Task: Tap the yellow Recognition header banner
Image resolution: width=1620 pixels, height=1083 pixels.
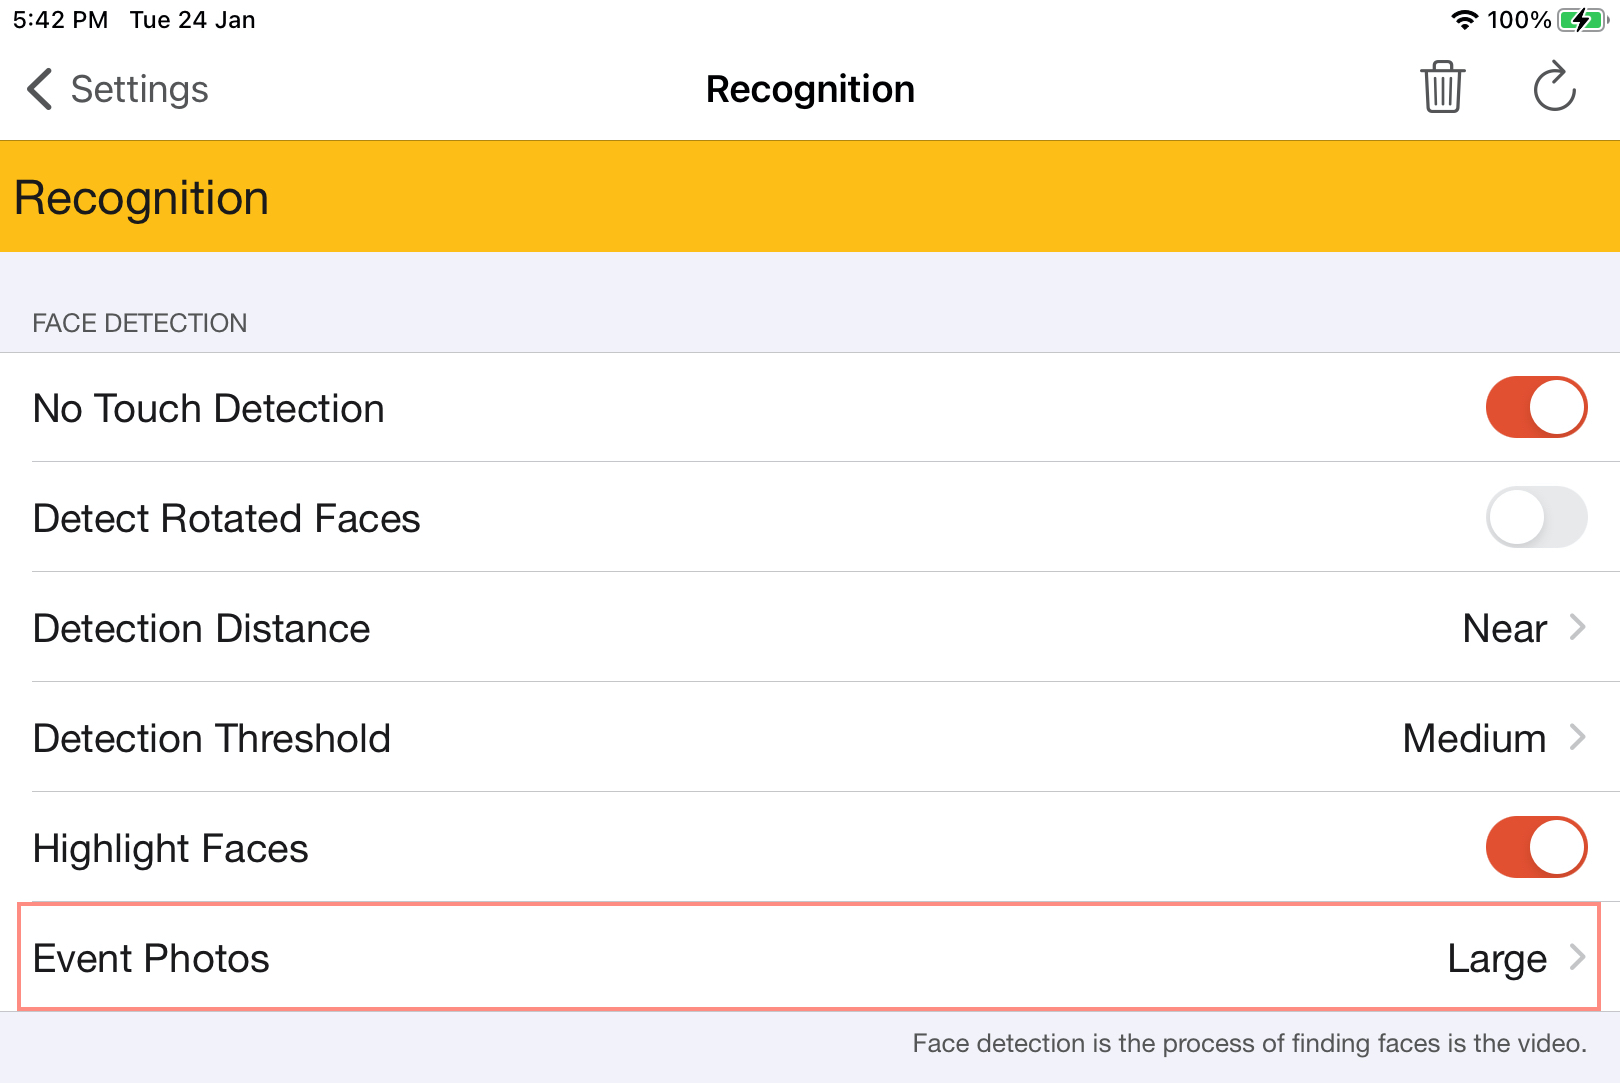Action: tap(810, 197)
